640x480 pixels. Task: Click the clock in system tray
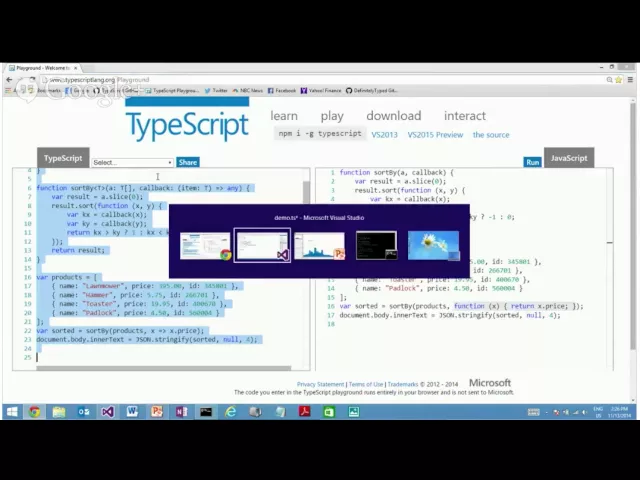619,412
